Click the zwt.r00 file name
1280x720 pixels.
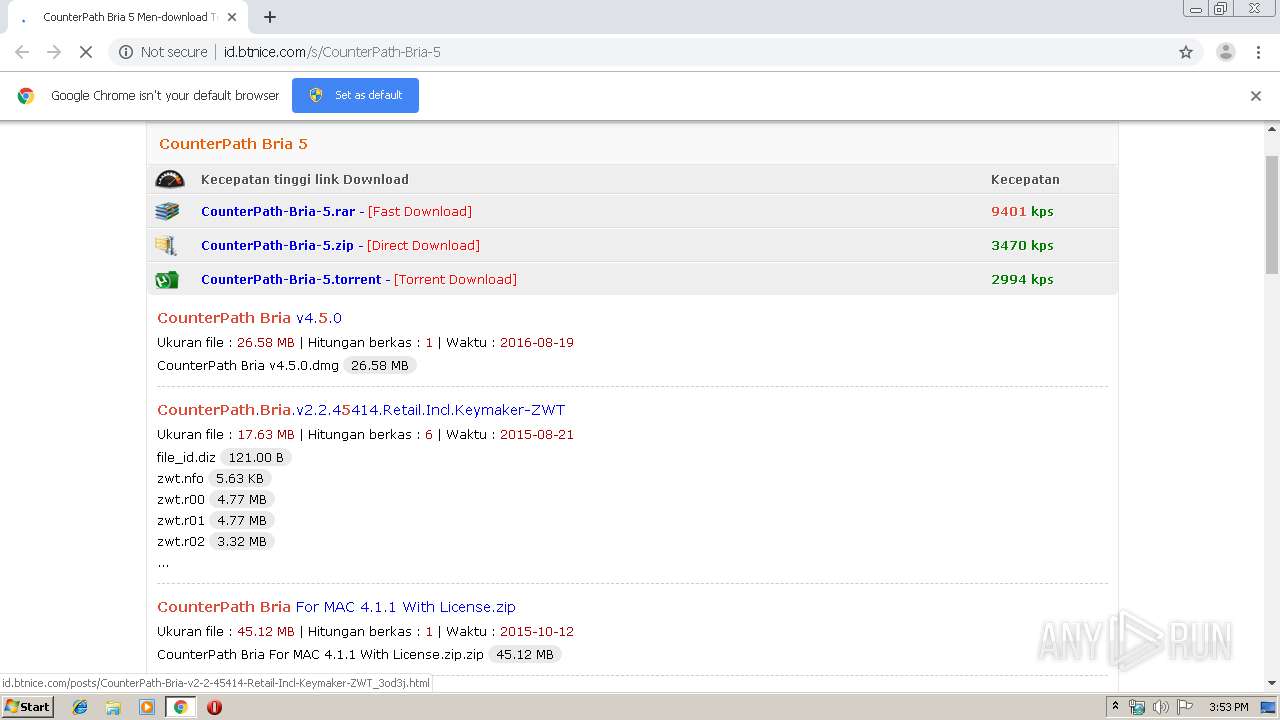coord(181,499)
